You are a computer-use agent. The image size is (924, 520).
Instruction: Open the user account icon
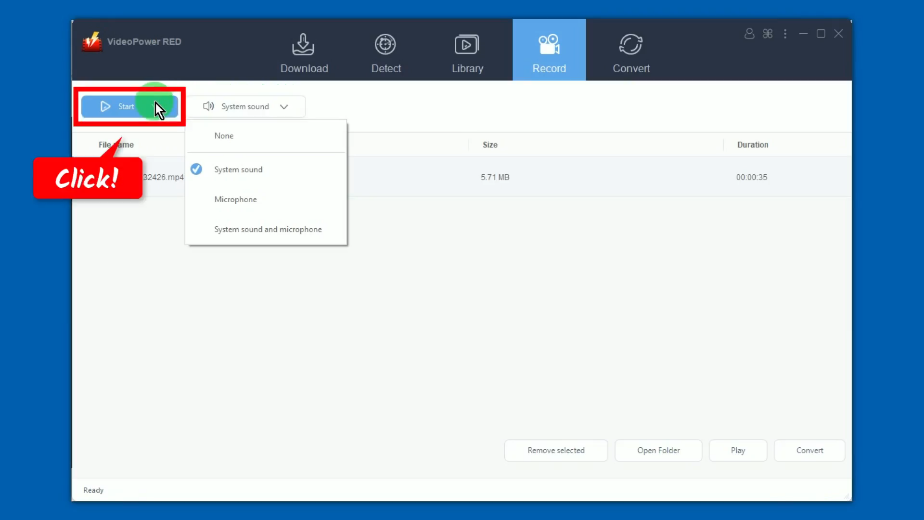click(749, 34)
